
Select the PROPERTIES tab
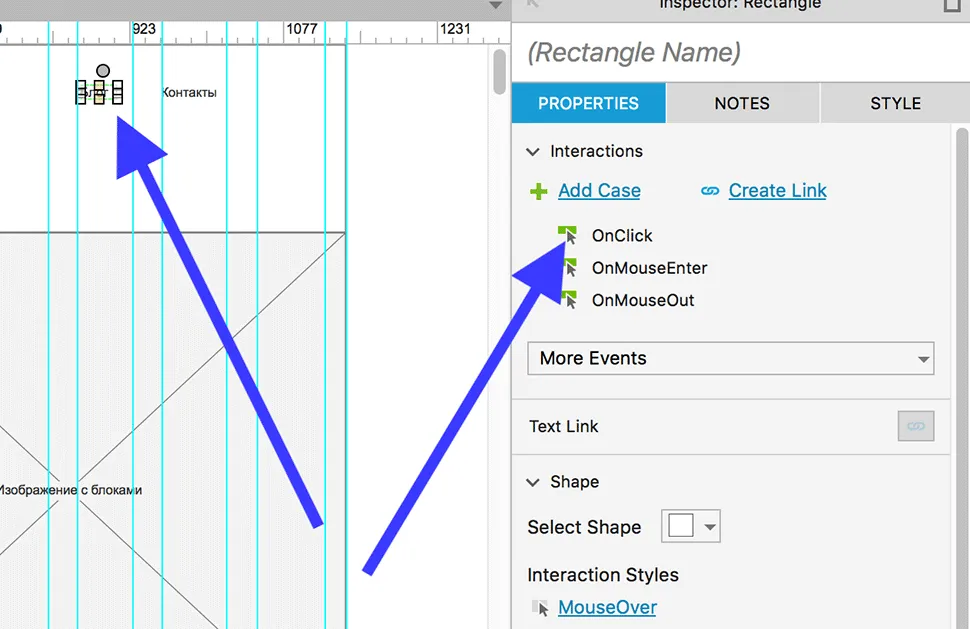click(588, 103)
